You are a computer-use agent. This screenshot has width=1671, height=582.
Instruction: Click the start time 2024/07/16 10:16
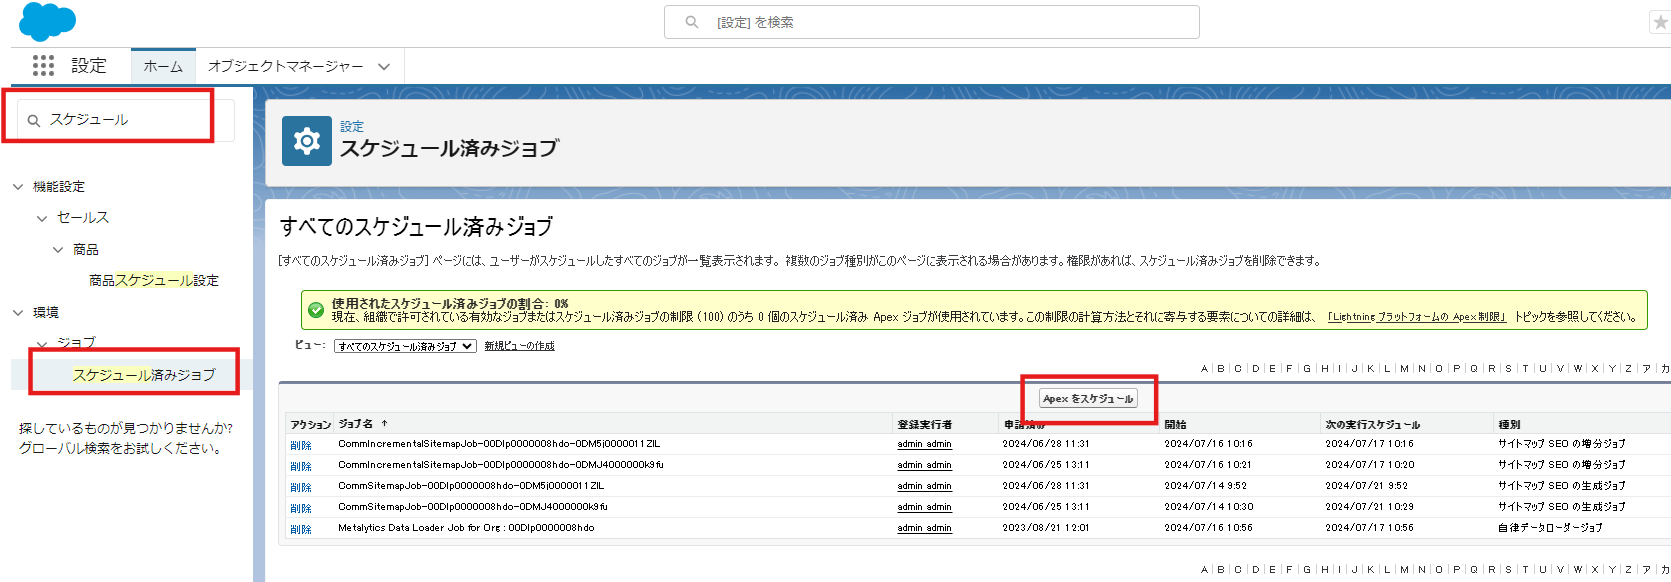[x=1208, y=444]
